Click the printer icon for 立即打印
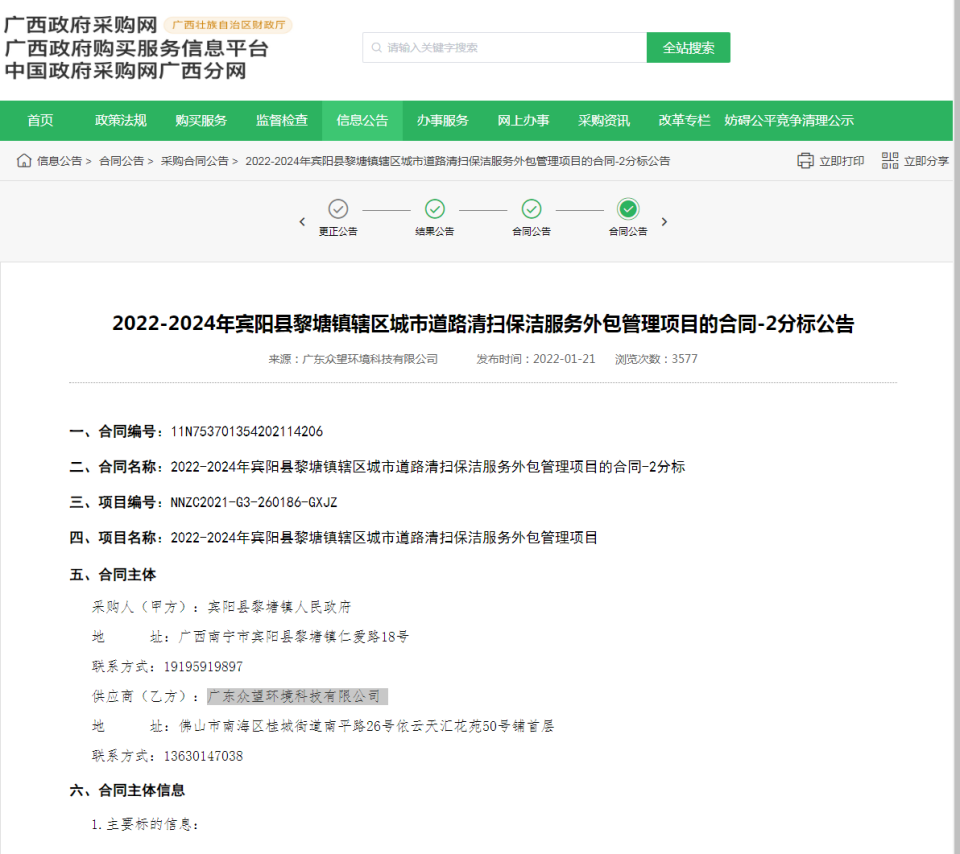This screenshot has width=960, height=854. [805, 160]
